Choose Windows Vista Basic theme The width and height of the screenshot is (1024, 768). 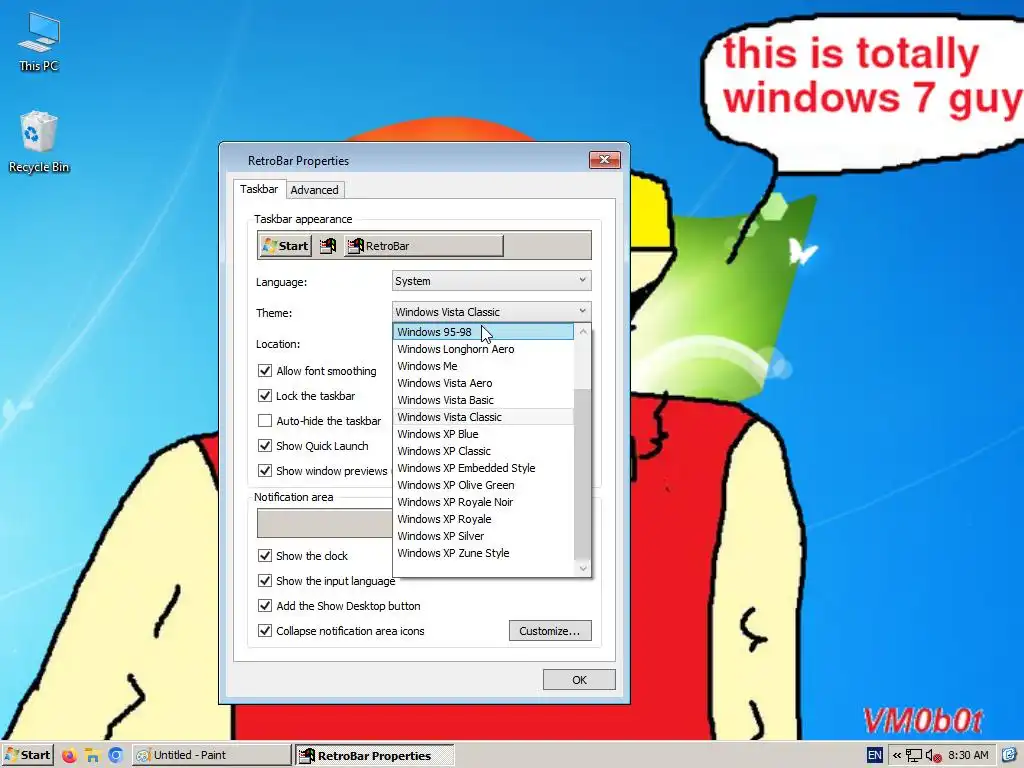(x=483, y=400)
